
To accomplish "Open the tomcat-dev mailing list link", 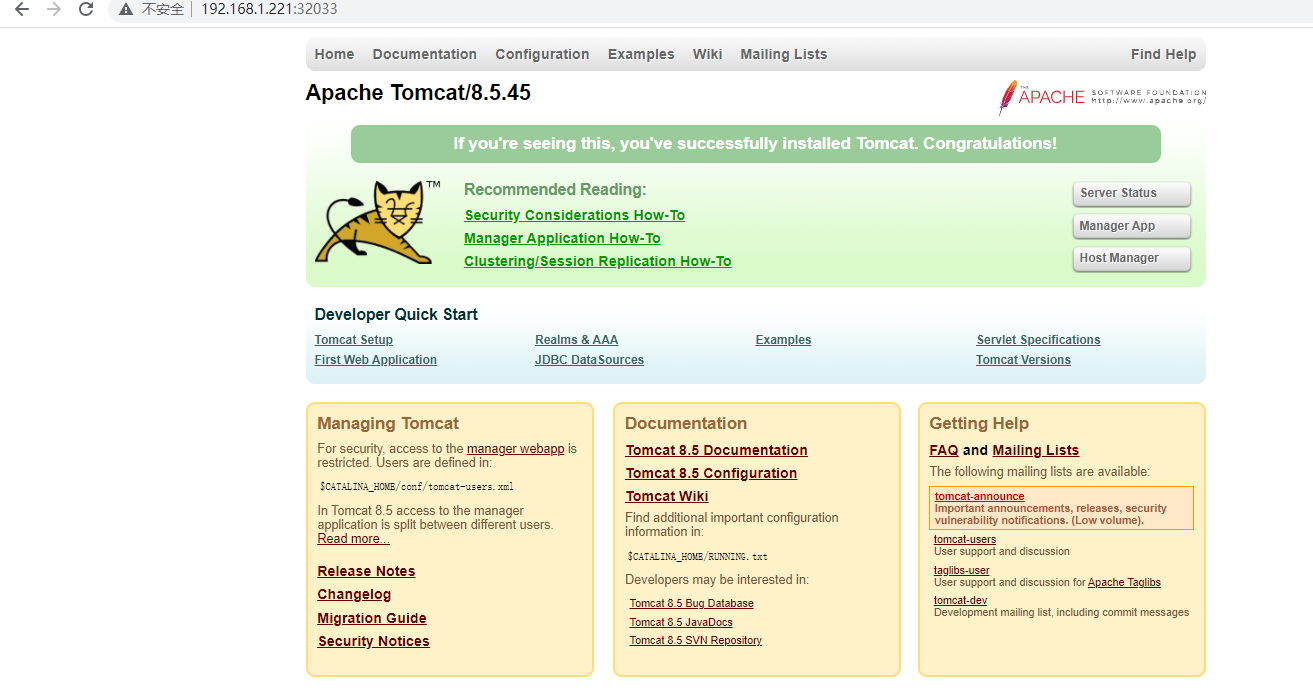I will pyautogui.click(x=961, y=600).
